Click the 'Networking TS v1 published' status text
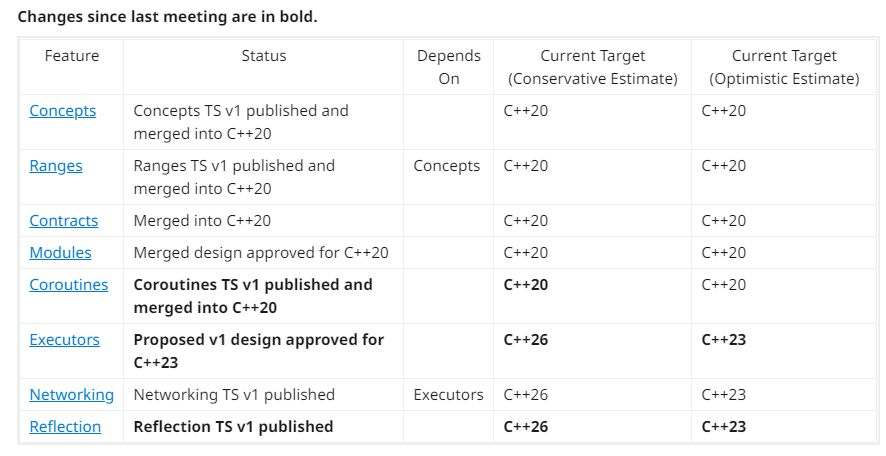Screen dimensions: 886x456 [234, 395]
